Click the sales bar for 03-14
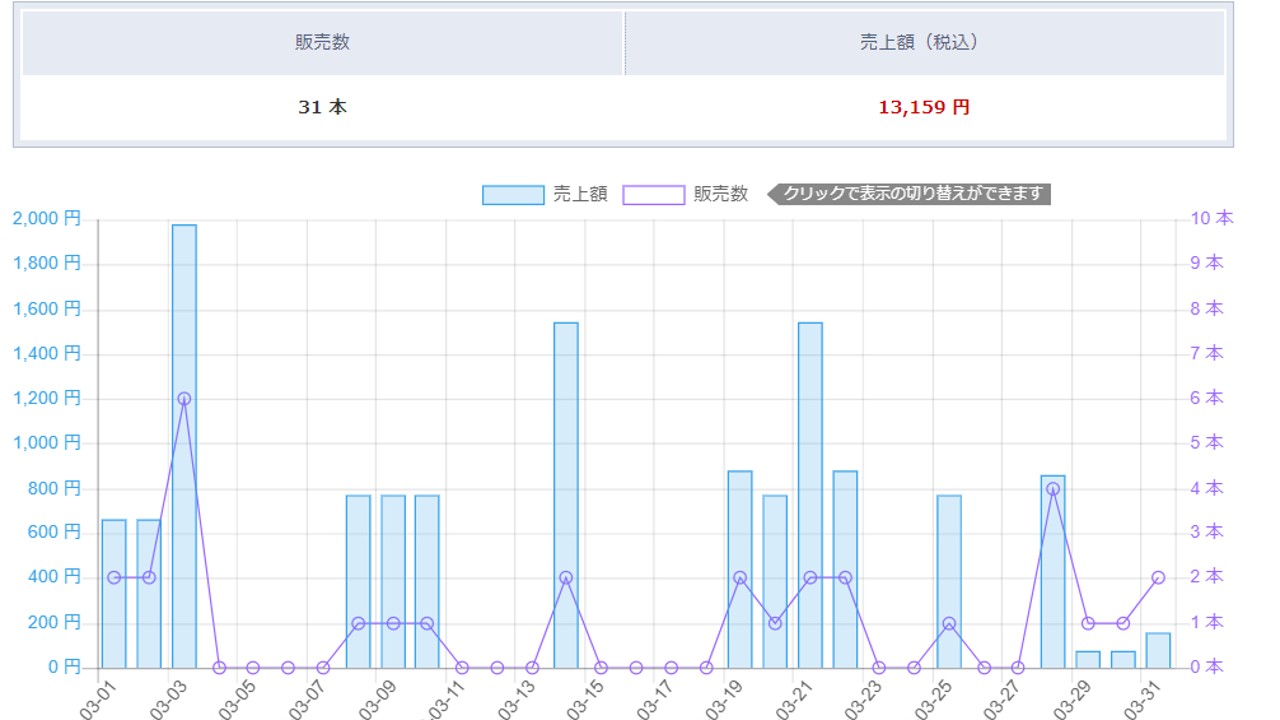Image resolution: width=1280 pixels, height=720 pixels. pos(566,495)
